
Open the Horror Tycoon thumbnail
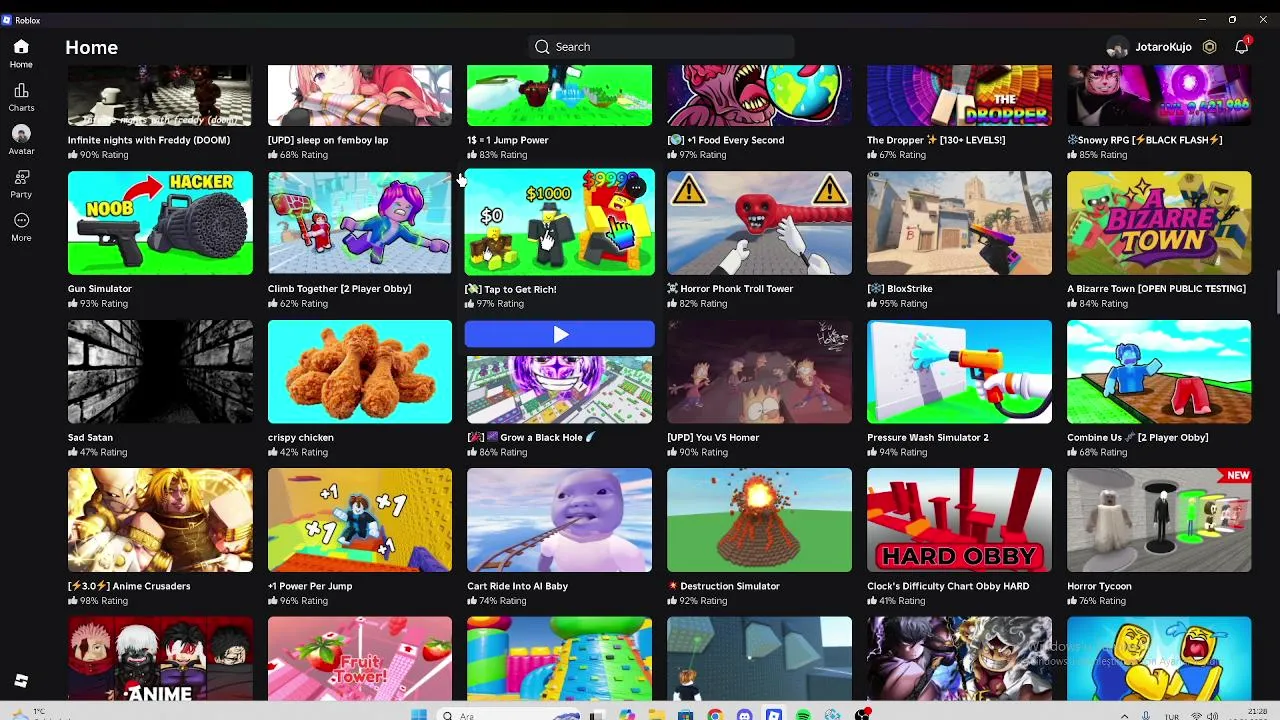coord(1159,520)
